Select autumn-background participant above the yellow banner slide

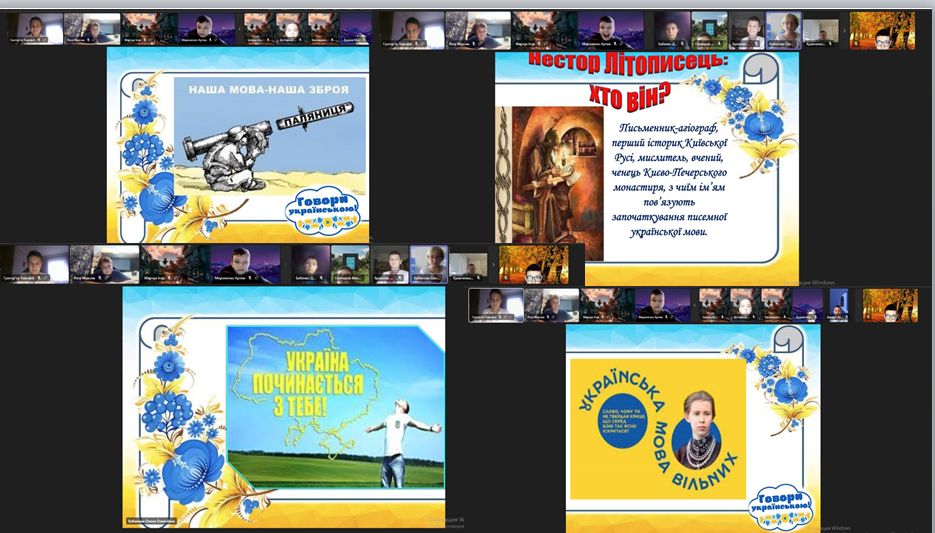[889, 305]
